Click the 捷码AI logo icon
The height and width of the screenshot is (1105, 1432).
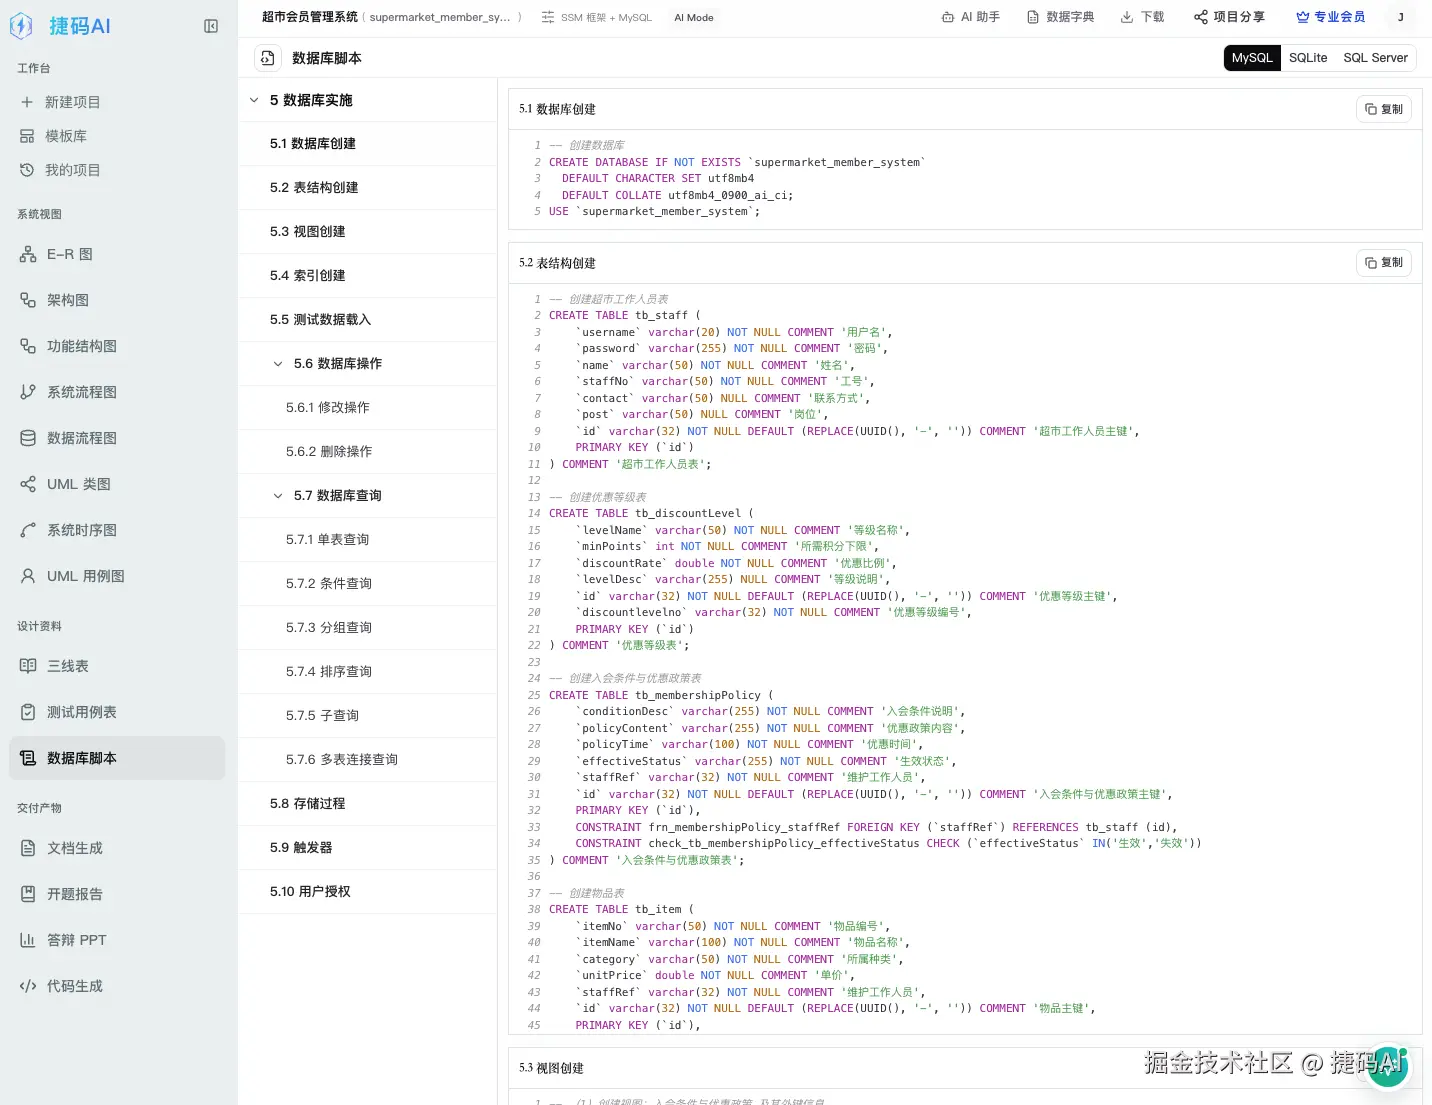click(x=21, y=26)
